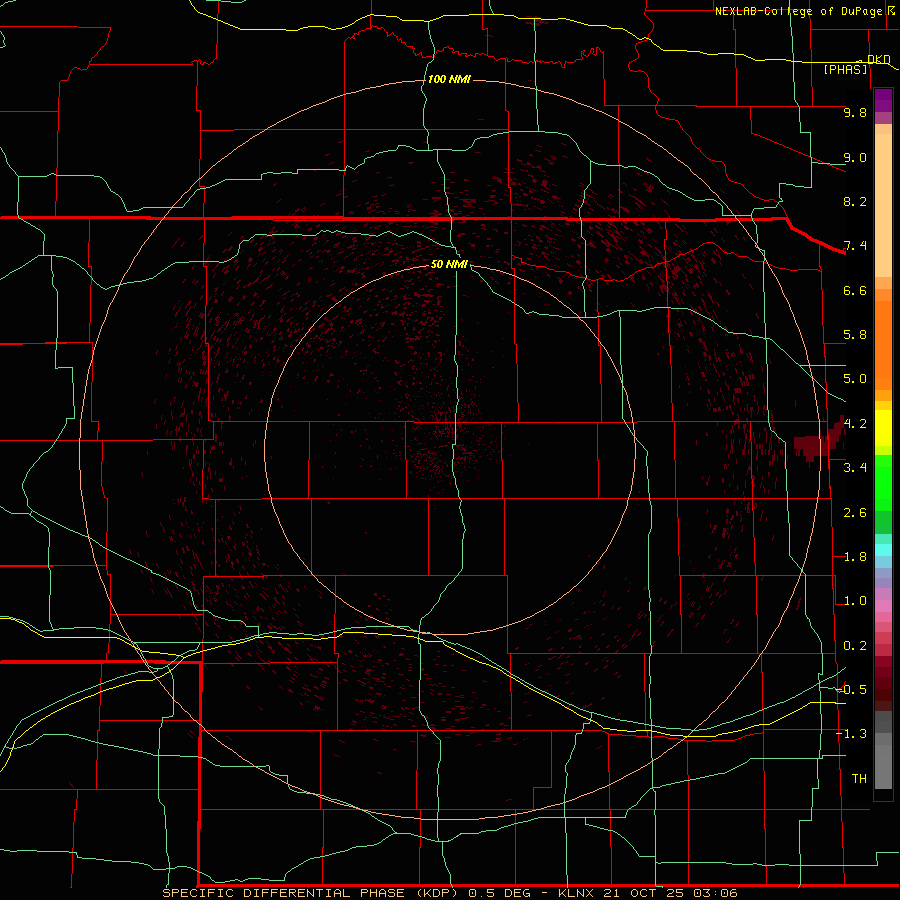This screenshot has height=900, width=900.
Task: Click the 6.6 scale value label
Action: pyautogui.click(x=855, y=290)
